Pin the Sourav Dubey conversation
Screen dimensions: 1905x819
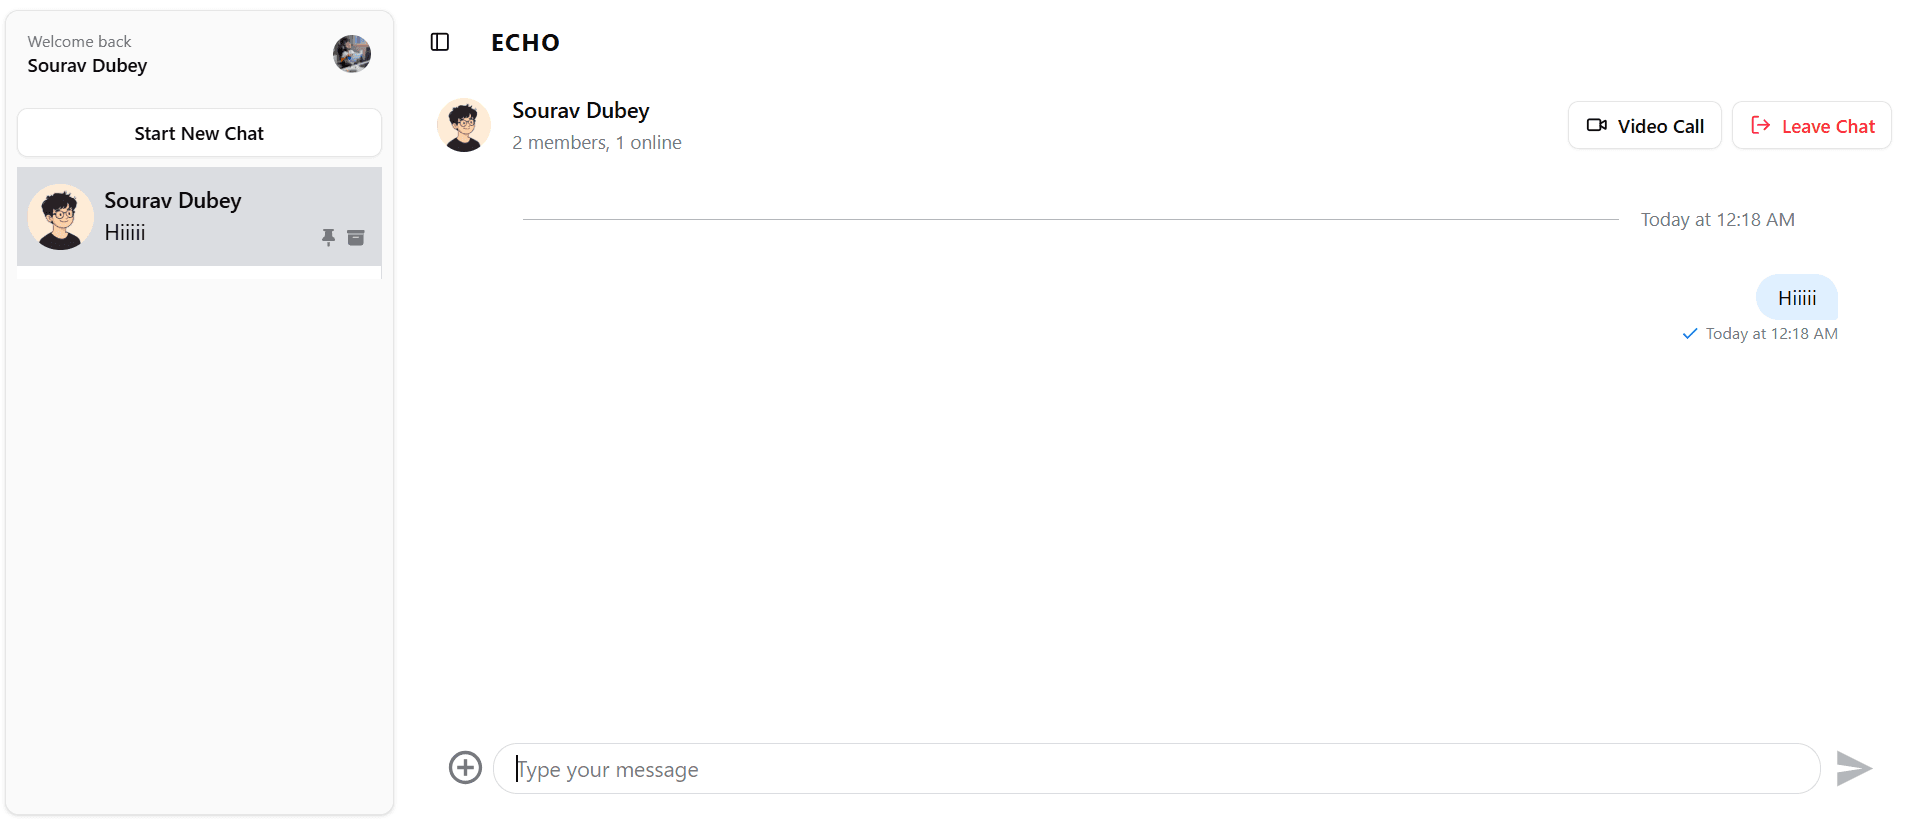pos(328,237)
